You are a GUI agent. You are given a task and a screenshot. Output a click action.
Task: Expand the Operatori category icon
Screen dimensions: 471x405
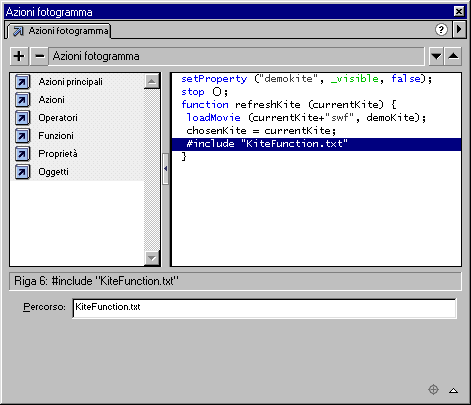coord(23,118)
